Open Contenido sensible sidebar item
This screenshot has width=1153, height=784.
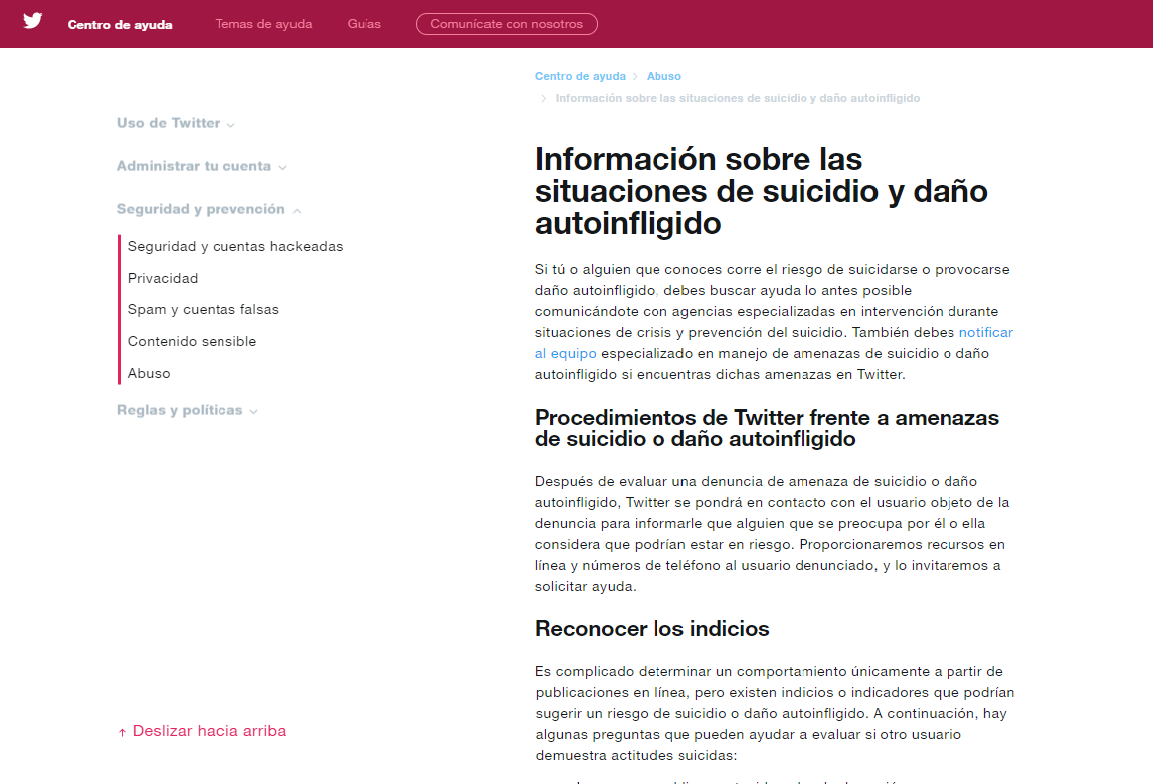click(x=192, y=341)
